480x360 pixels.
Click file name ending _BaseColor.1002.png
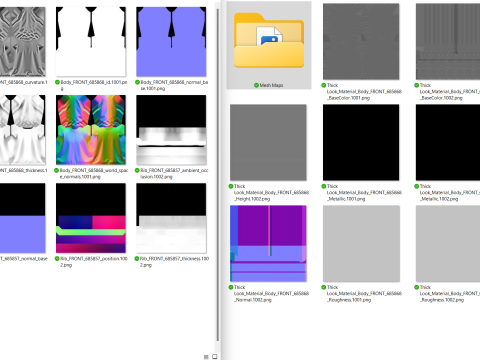click(x=450, y=92)
